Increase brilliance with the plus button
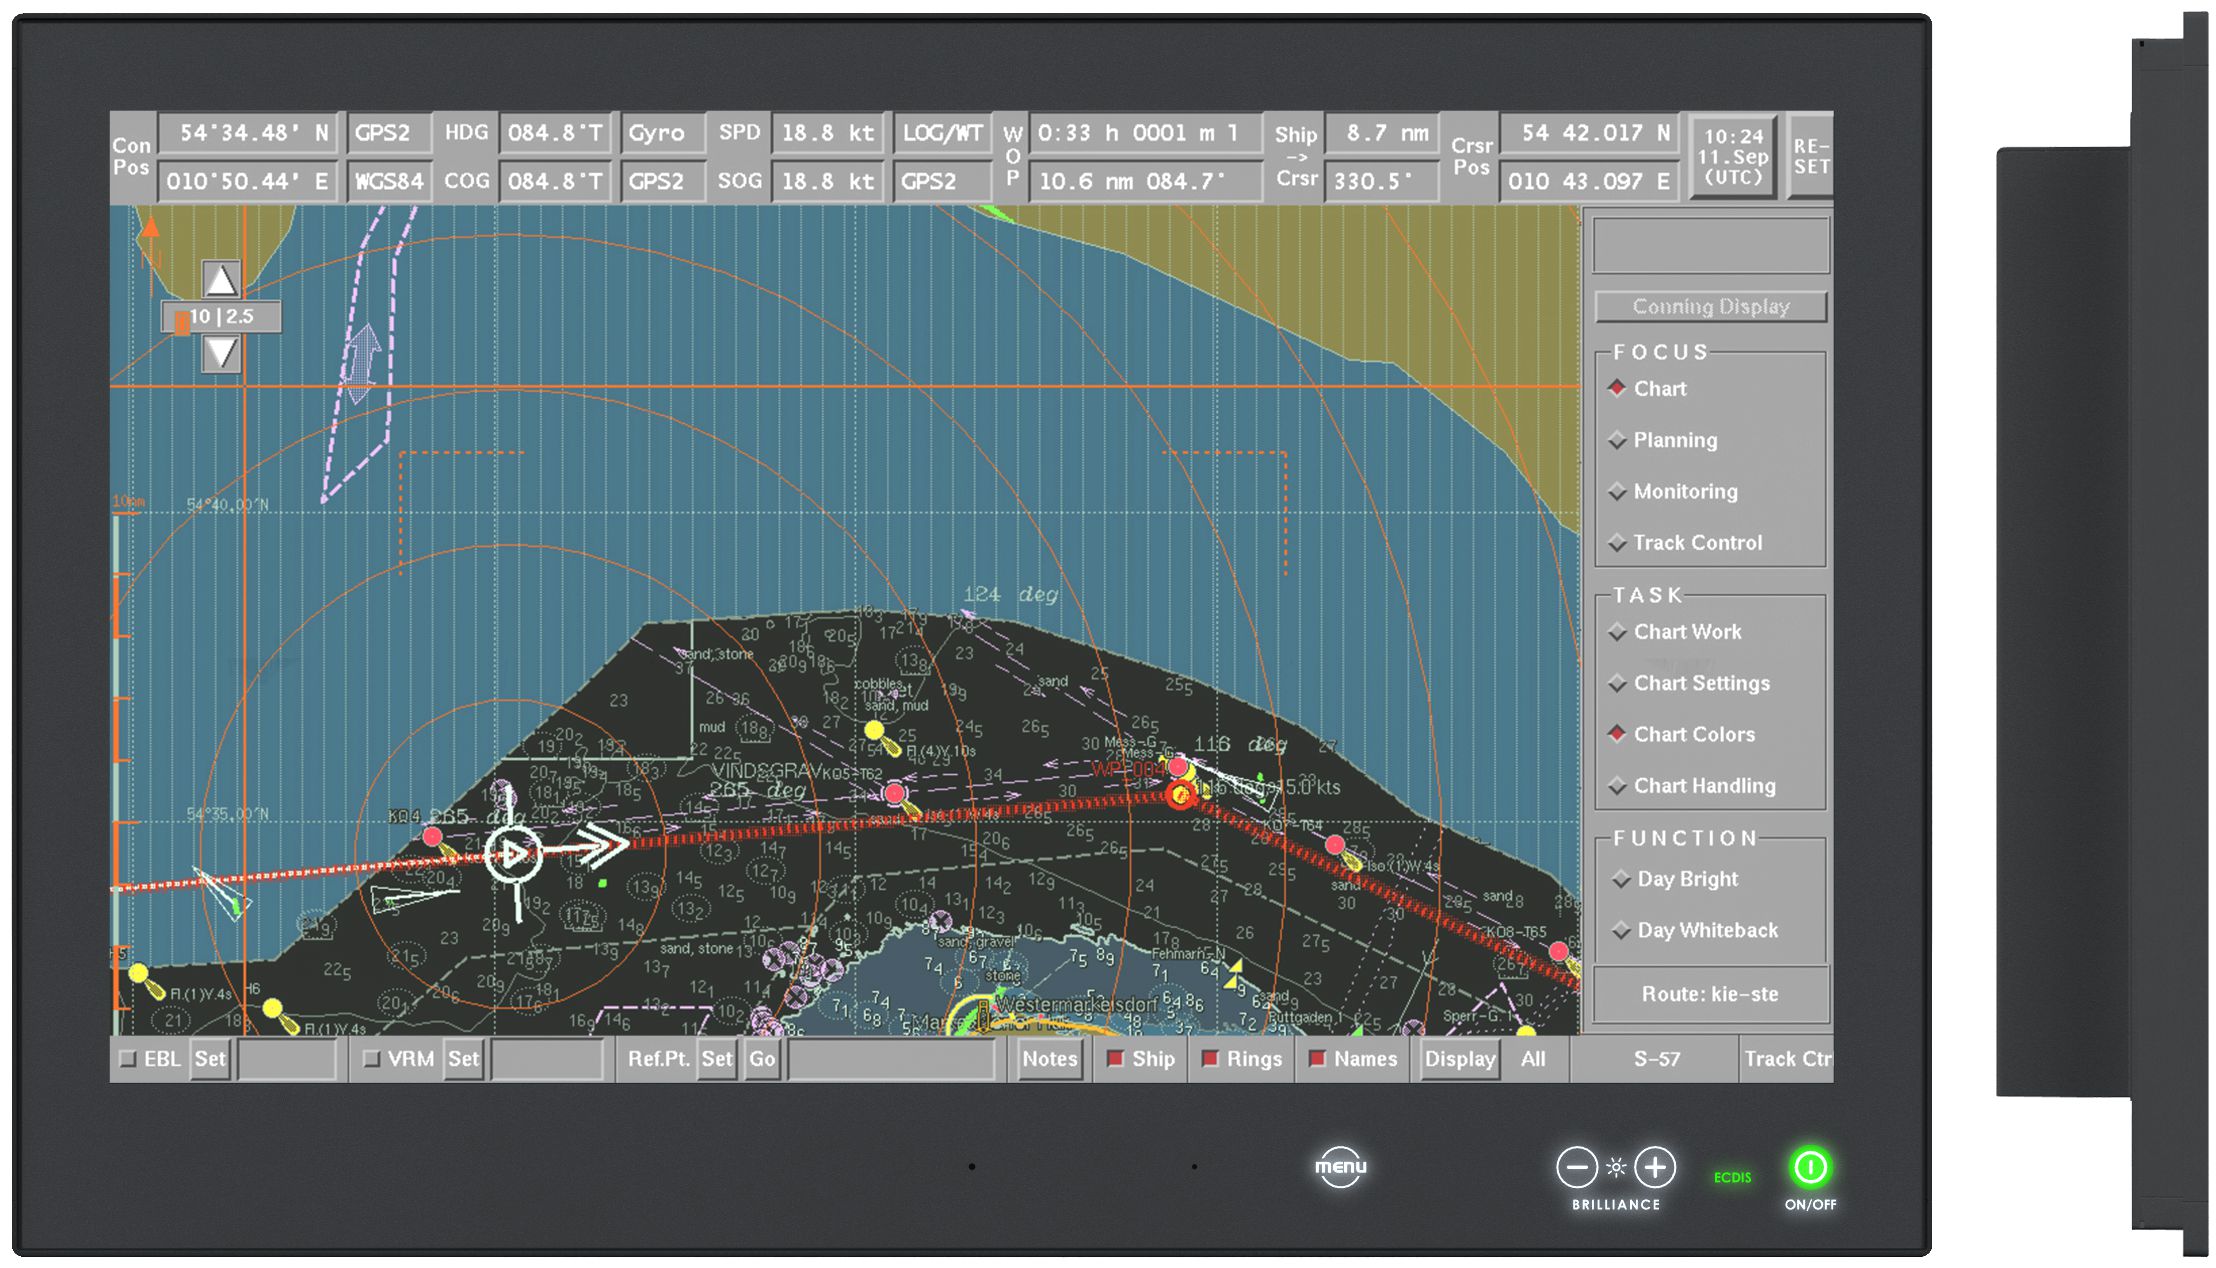 click(1655, 1167)
